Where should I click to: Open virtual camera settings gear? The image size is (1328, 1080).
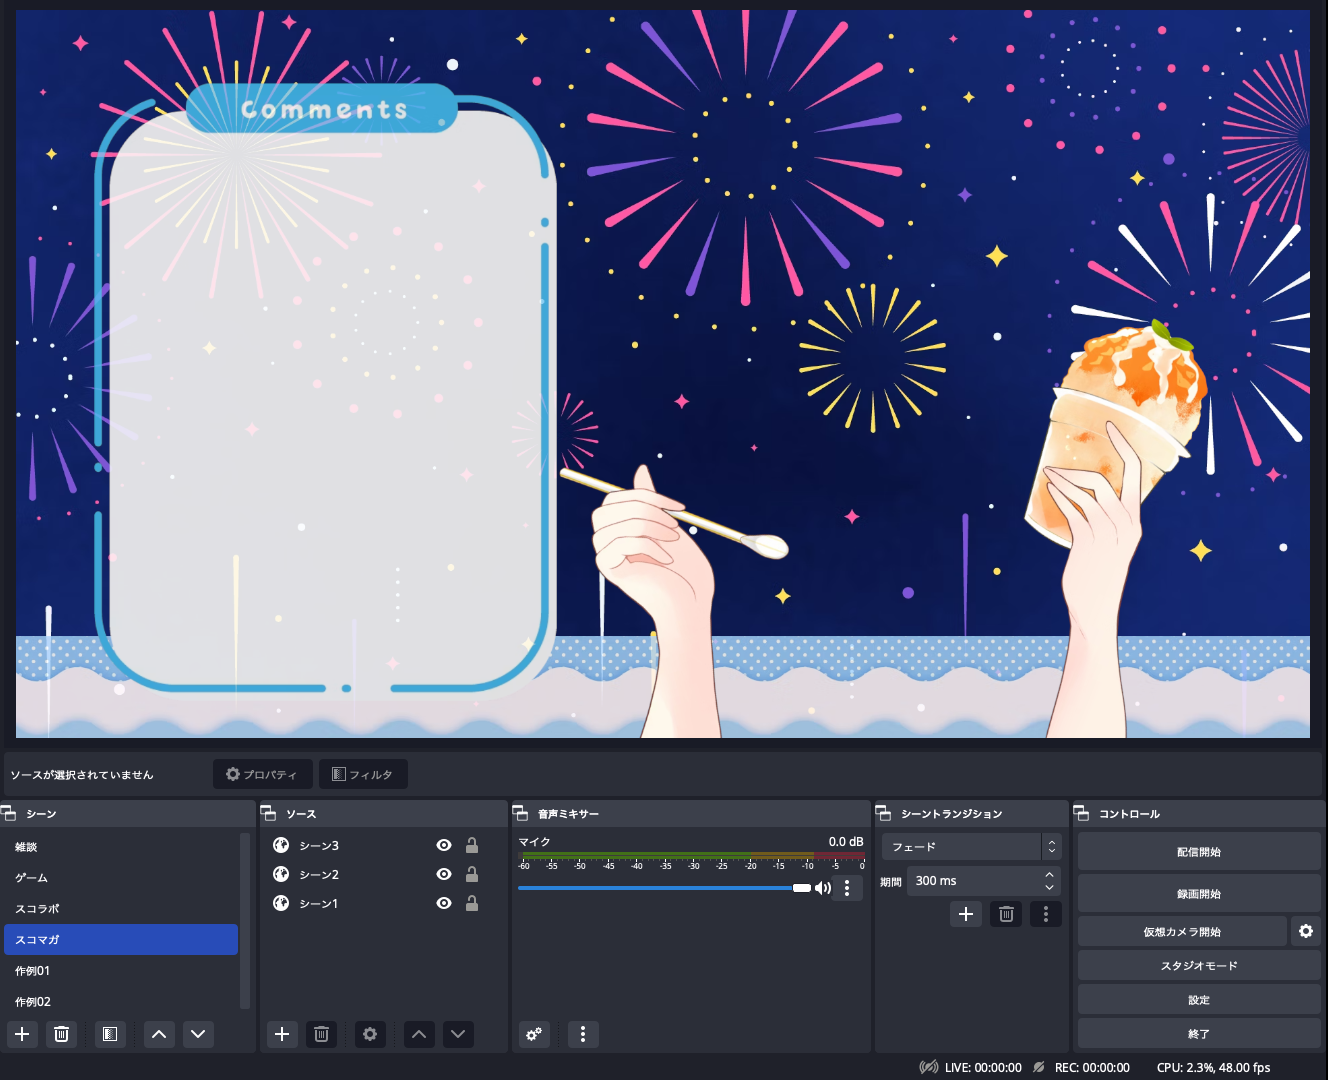[x=1306, y=931]
